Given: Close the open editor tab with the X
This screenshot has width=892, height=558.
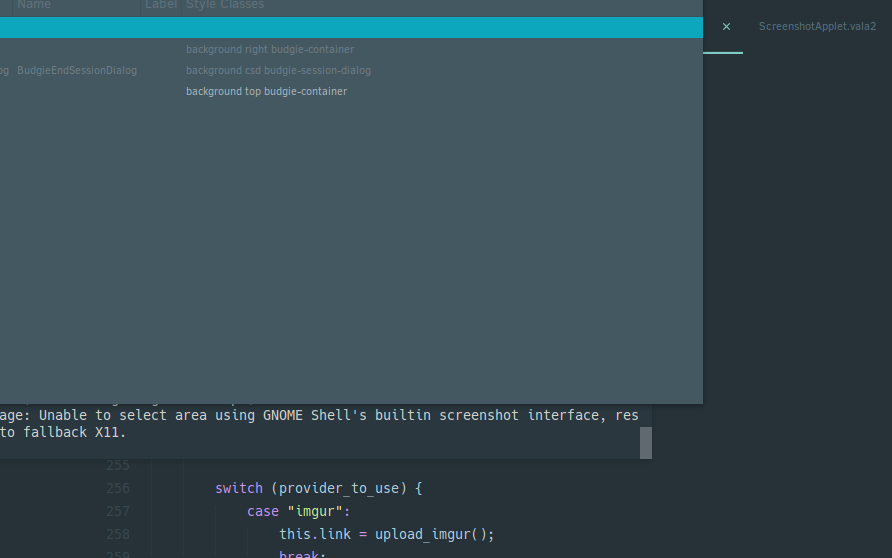Looking at the screenshot, I should tap(726, 27).
